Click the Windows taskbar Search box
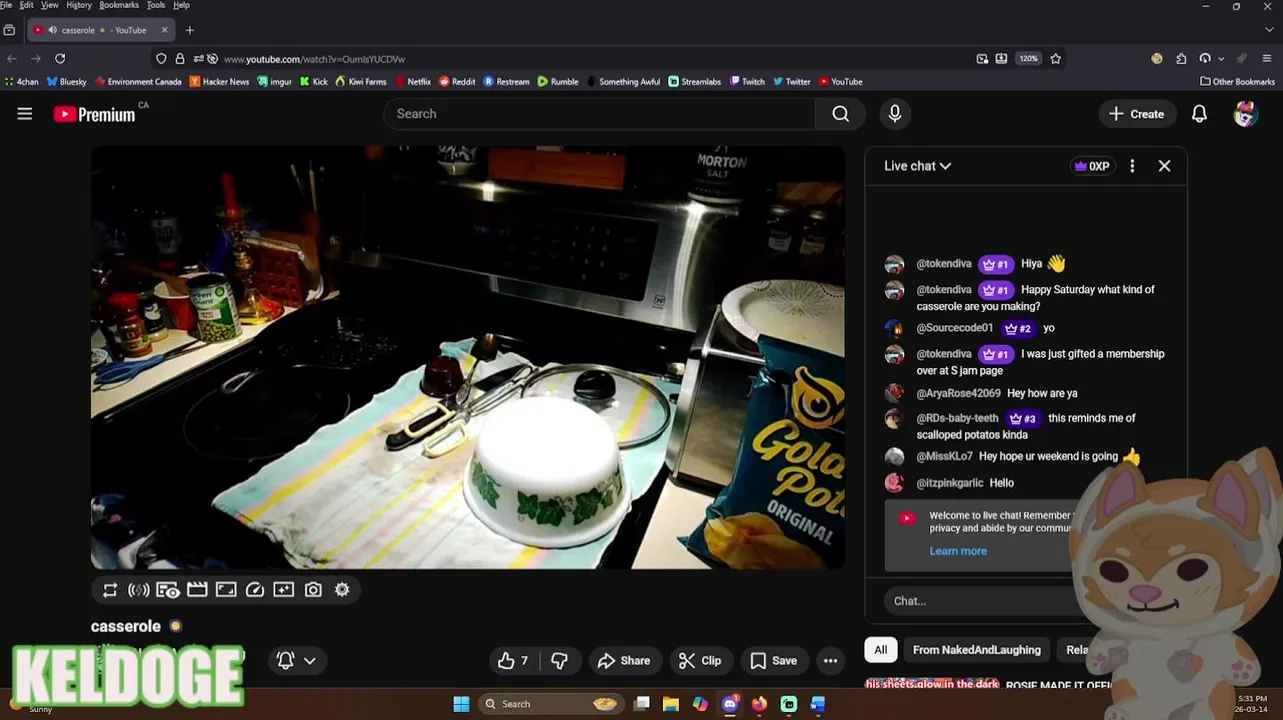 coord(549,704)
